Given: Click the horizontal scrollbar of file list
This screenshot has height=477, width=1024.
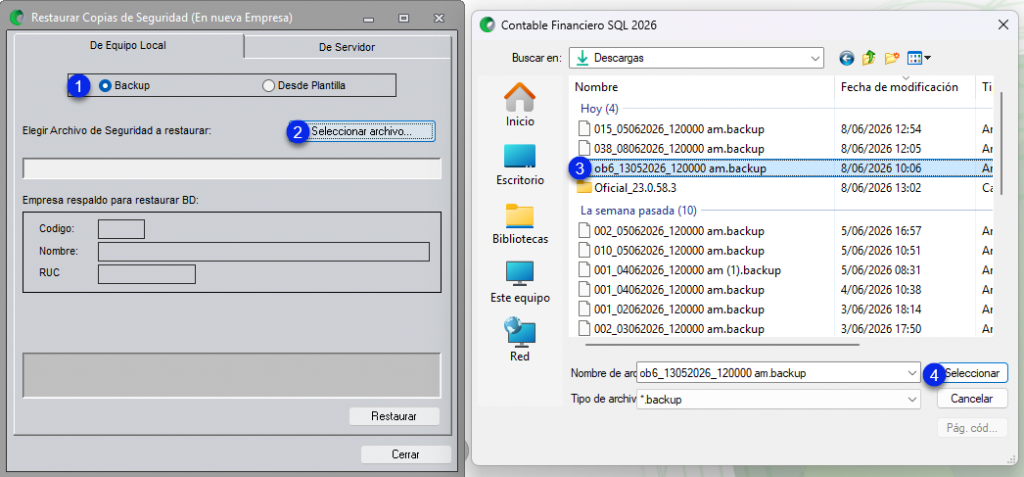Looking at the screenshot, I should [x=722, y=344].
